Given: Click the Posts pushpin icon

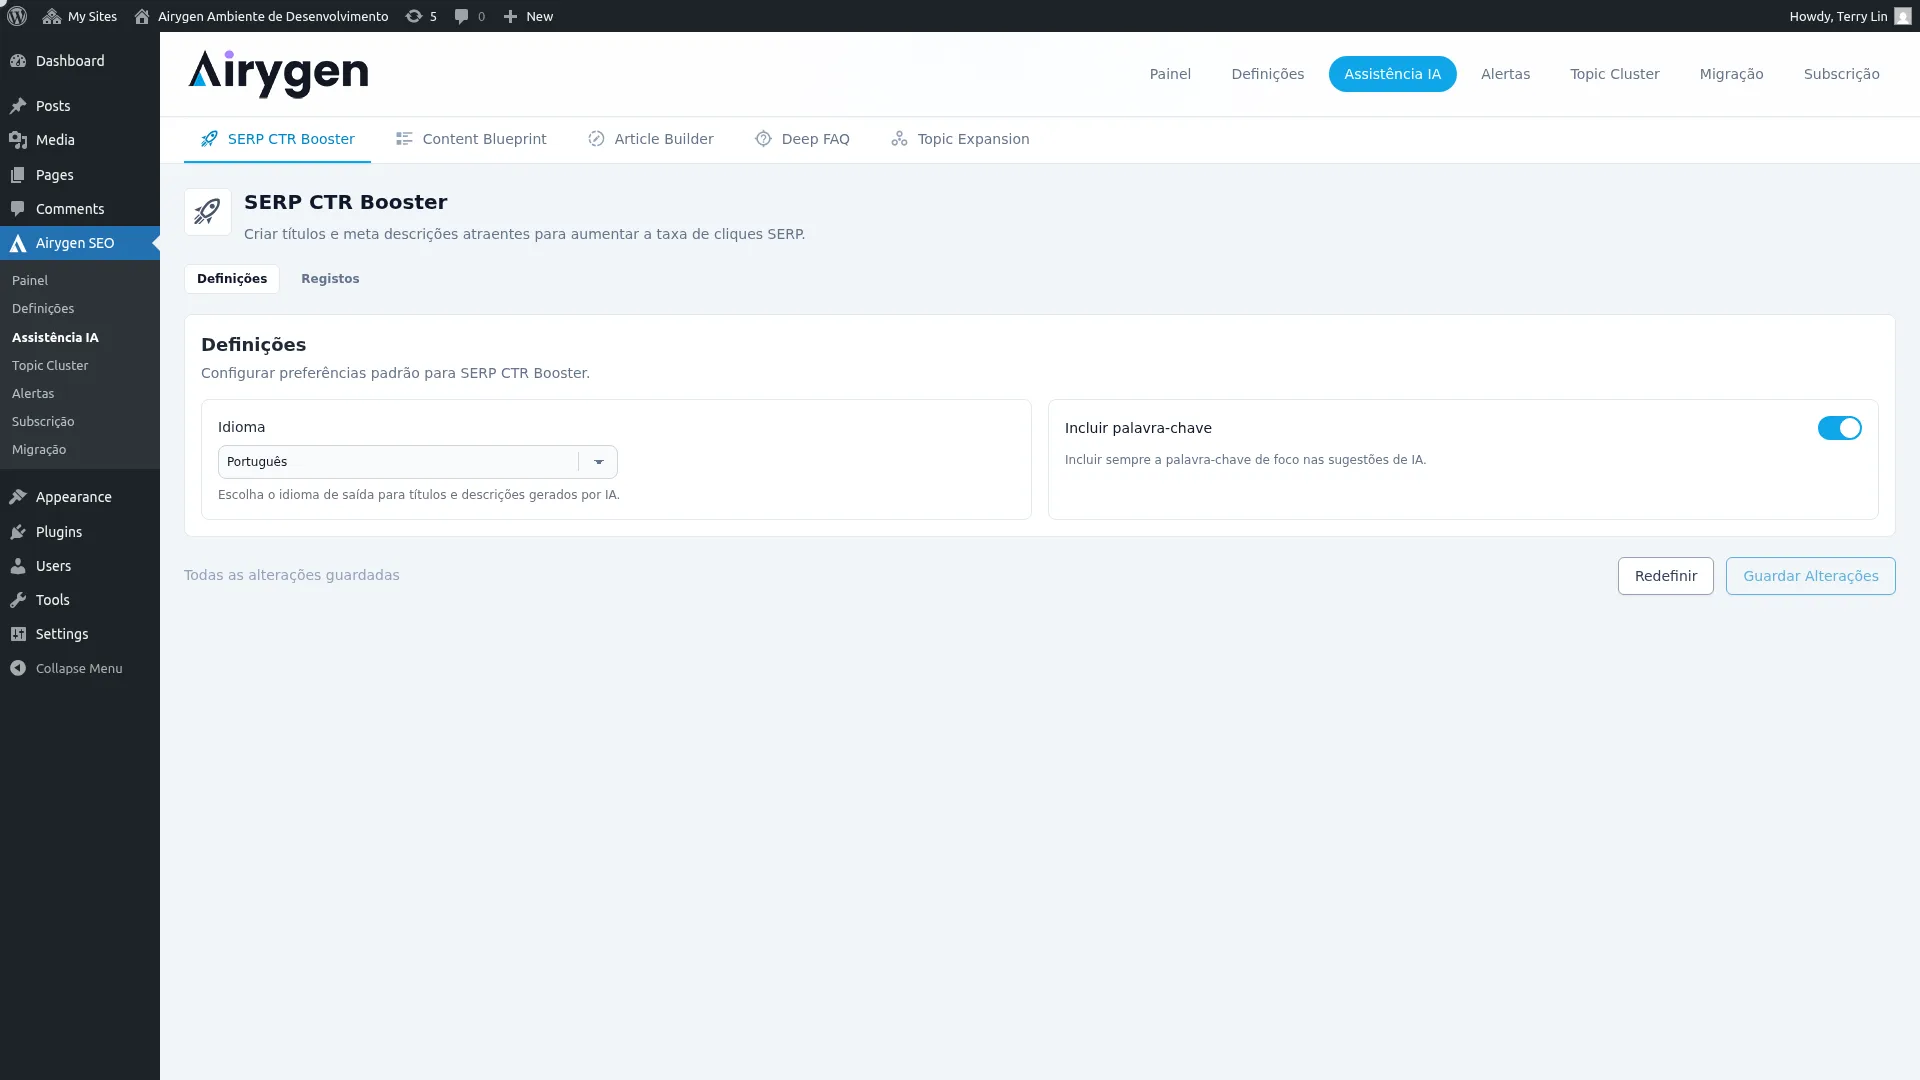Looking at the screenshot, I should click(x=18, y=106).
